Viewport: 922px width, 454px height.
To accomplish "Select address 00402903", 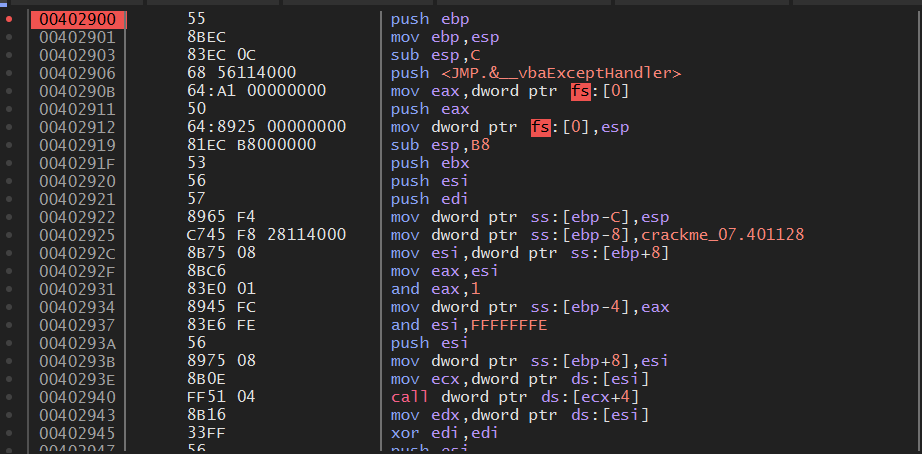I will (x=78, y=55).
